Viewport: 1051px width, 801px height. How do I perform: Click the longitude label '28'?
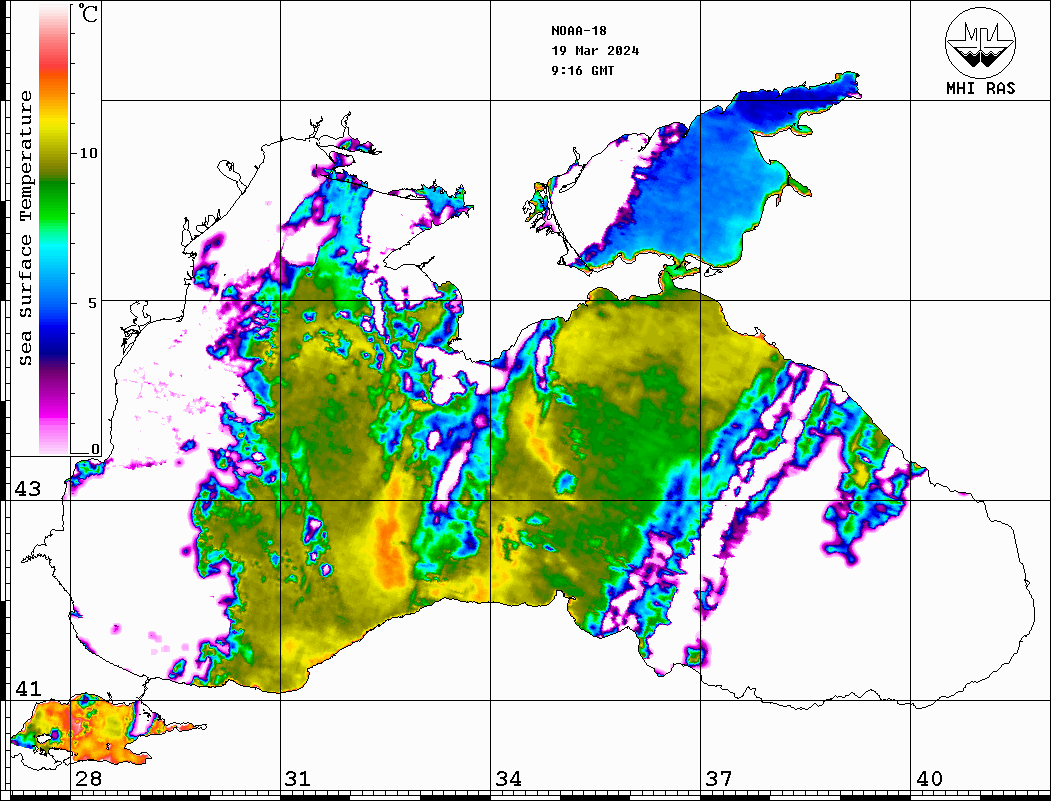click(88, 778)
